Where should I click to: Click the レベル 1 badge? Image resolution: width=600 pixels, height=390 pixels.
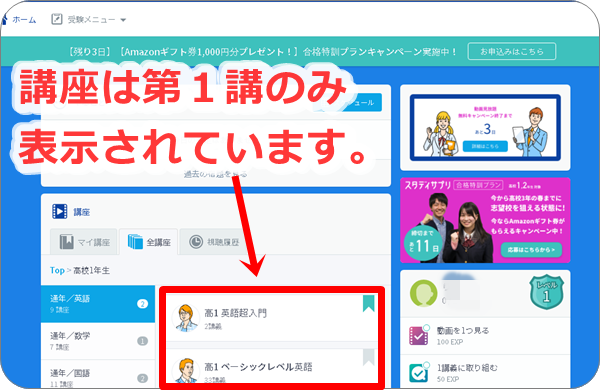[546, 292]
